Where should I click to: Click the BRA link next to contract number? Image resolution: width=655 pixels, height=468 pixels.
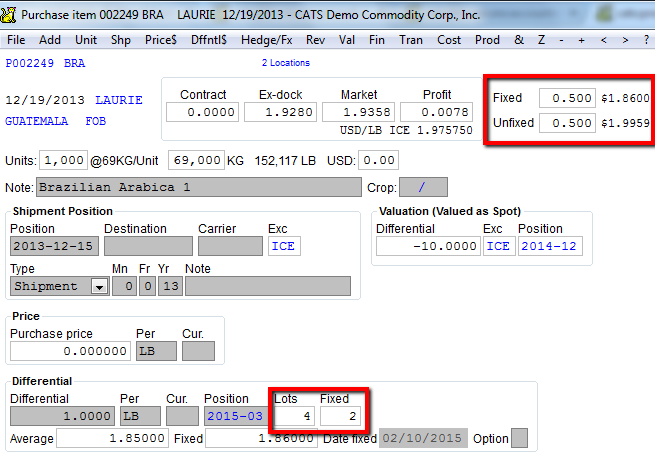[x=74, y=63]
